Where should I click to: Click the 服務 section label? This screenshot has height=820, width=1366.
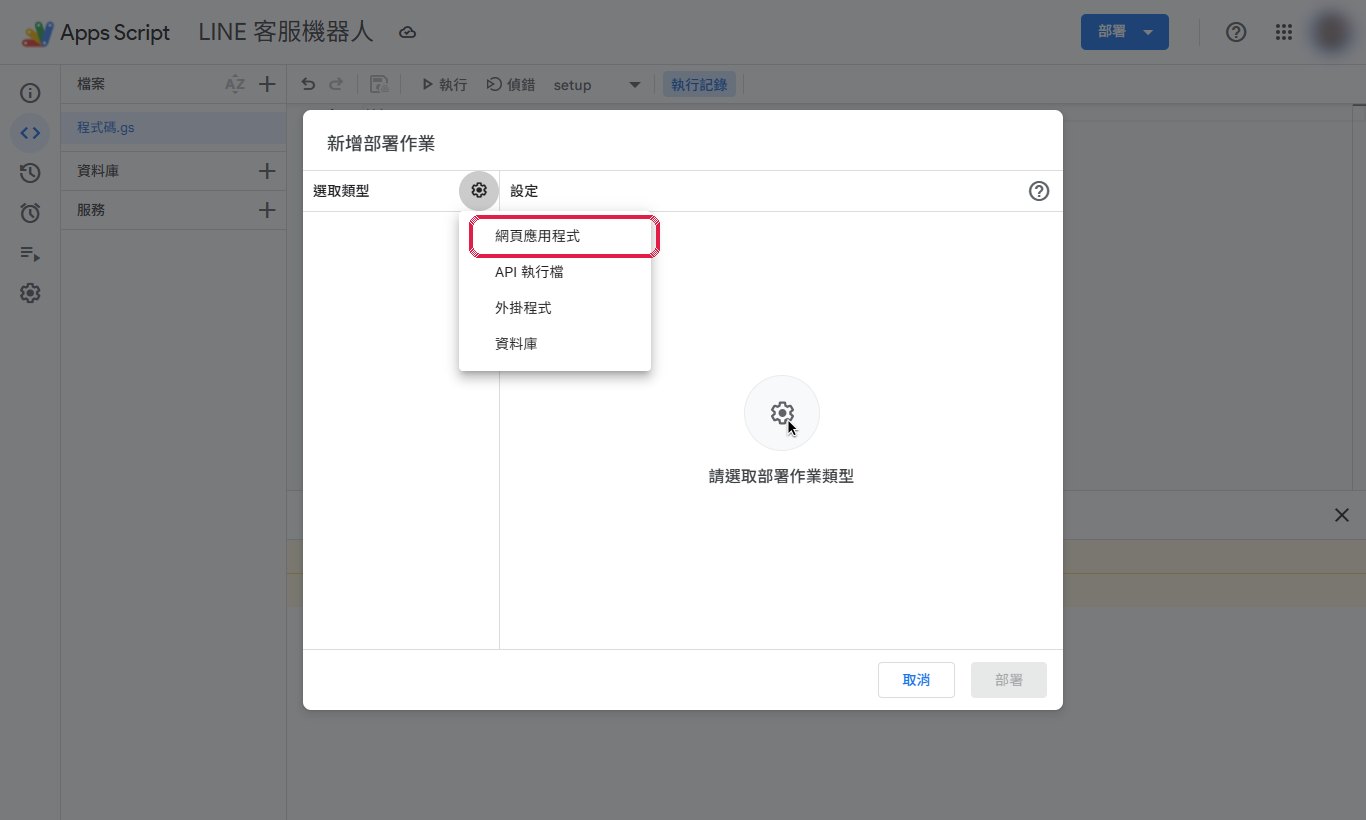91,210
